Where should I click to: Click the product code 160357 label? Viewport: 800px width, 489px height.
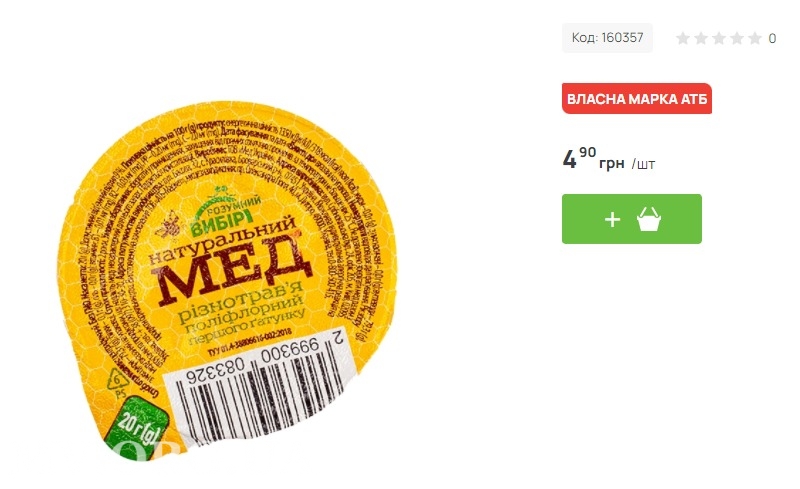607,38
